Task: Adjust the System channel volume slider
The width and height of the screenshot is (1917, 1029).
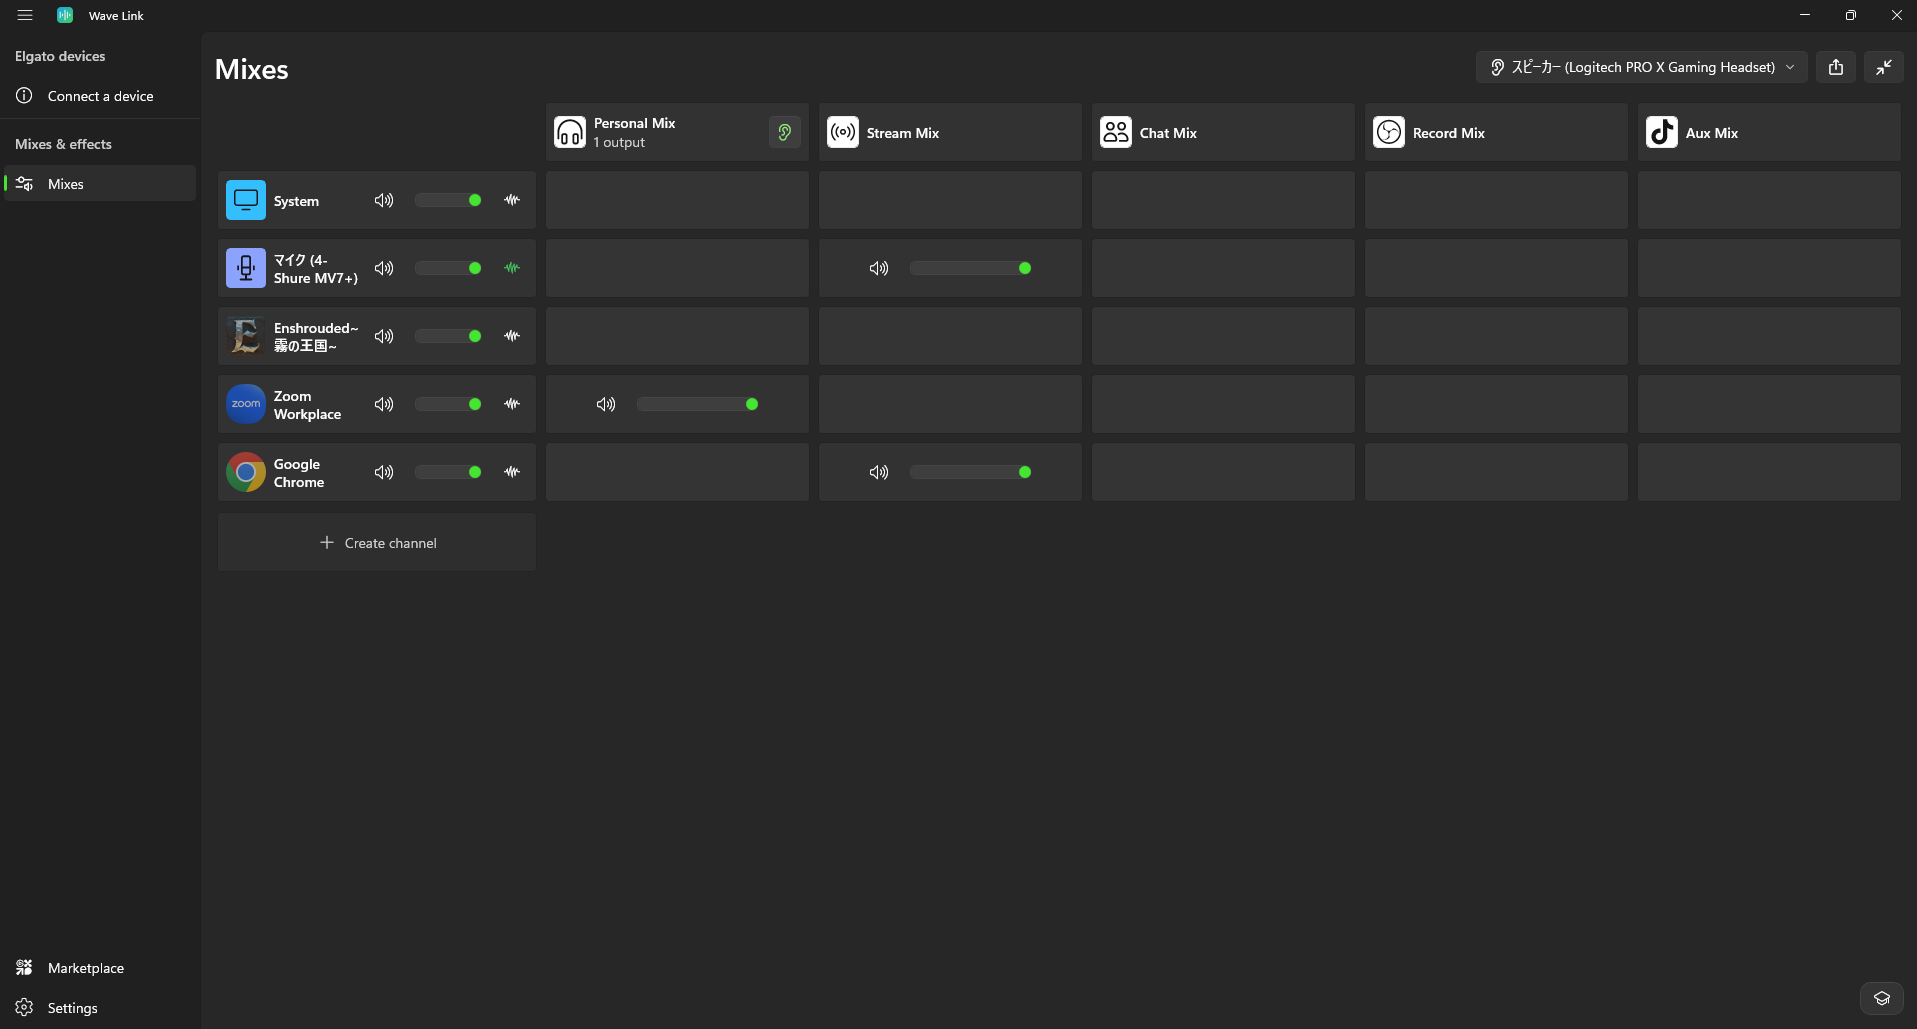Action: pos(448,200)
